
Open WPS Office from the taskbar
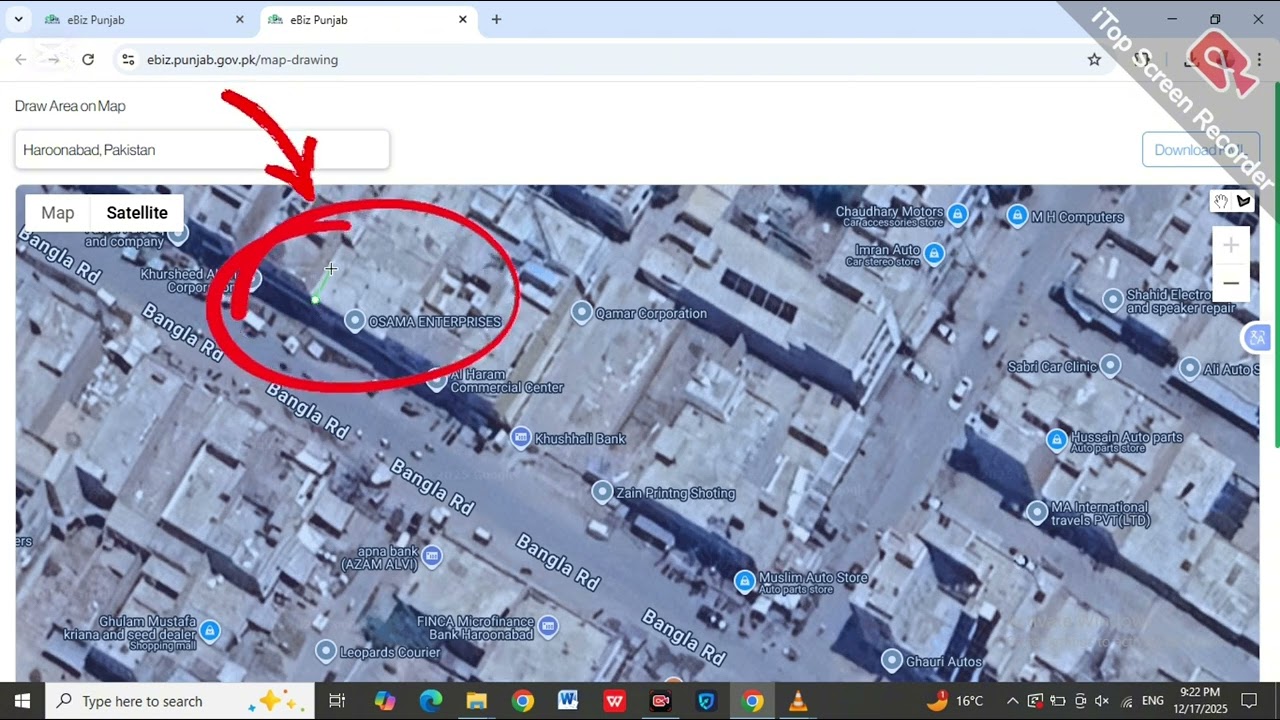(x=615, y=701)
